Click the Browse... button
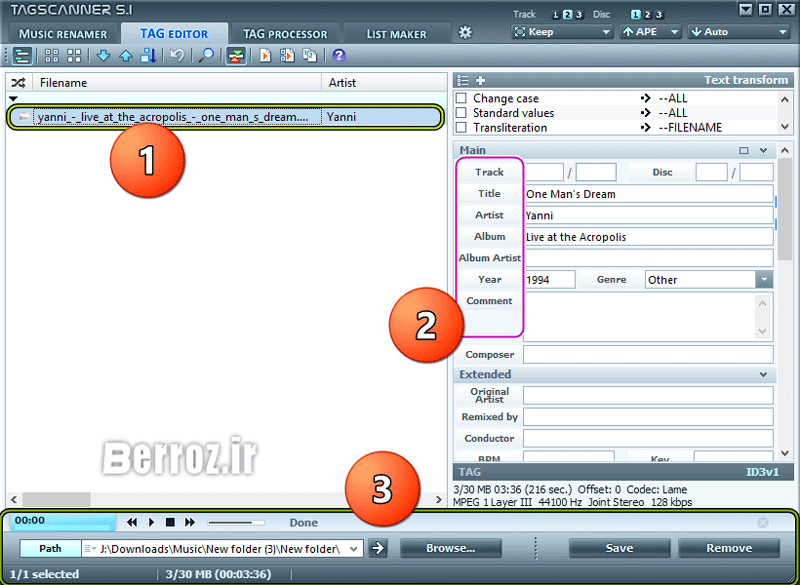 coord(451,548)
